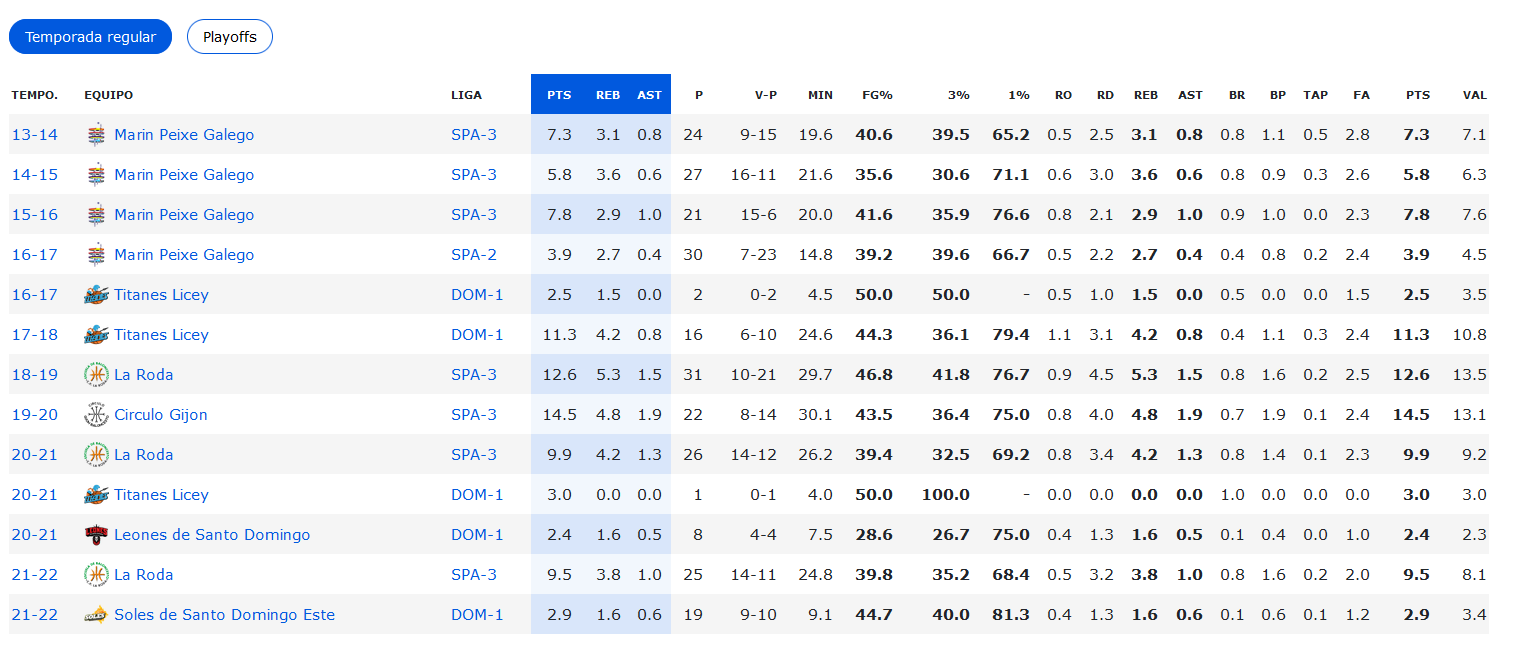1524x649 pixels.
Task: Click the Circulo Gijon team logo
Action: (96, 415)
